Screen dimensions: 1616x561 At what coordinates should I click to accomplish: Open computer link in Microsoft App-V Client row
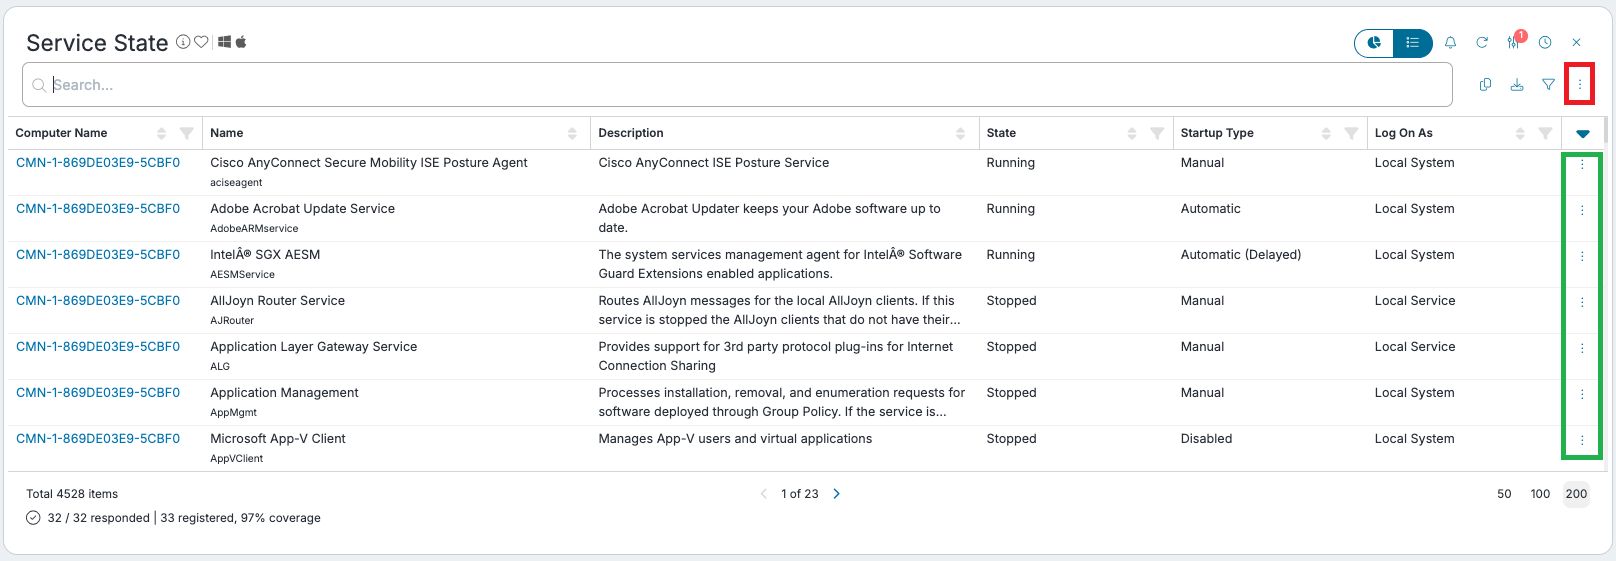click(x=98, y=439)
